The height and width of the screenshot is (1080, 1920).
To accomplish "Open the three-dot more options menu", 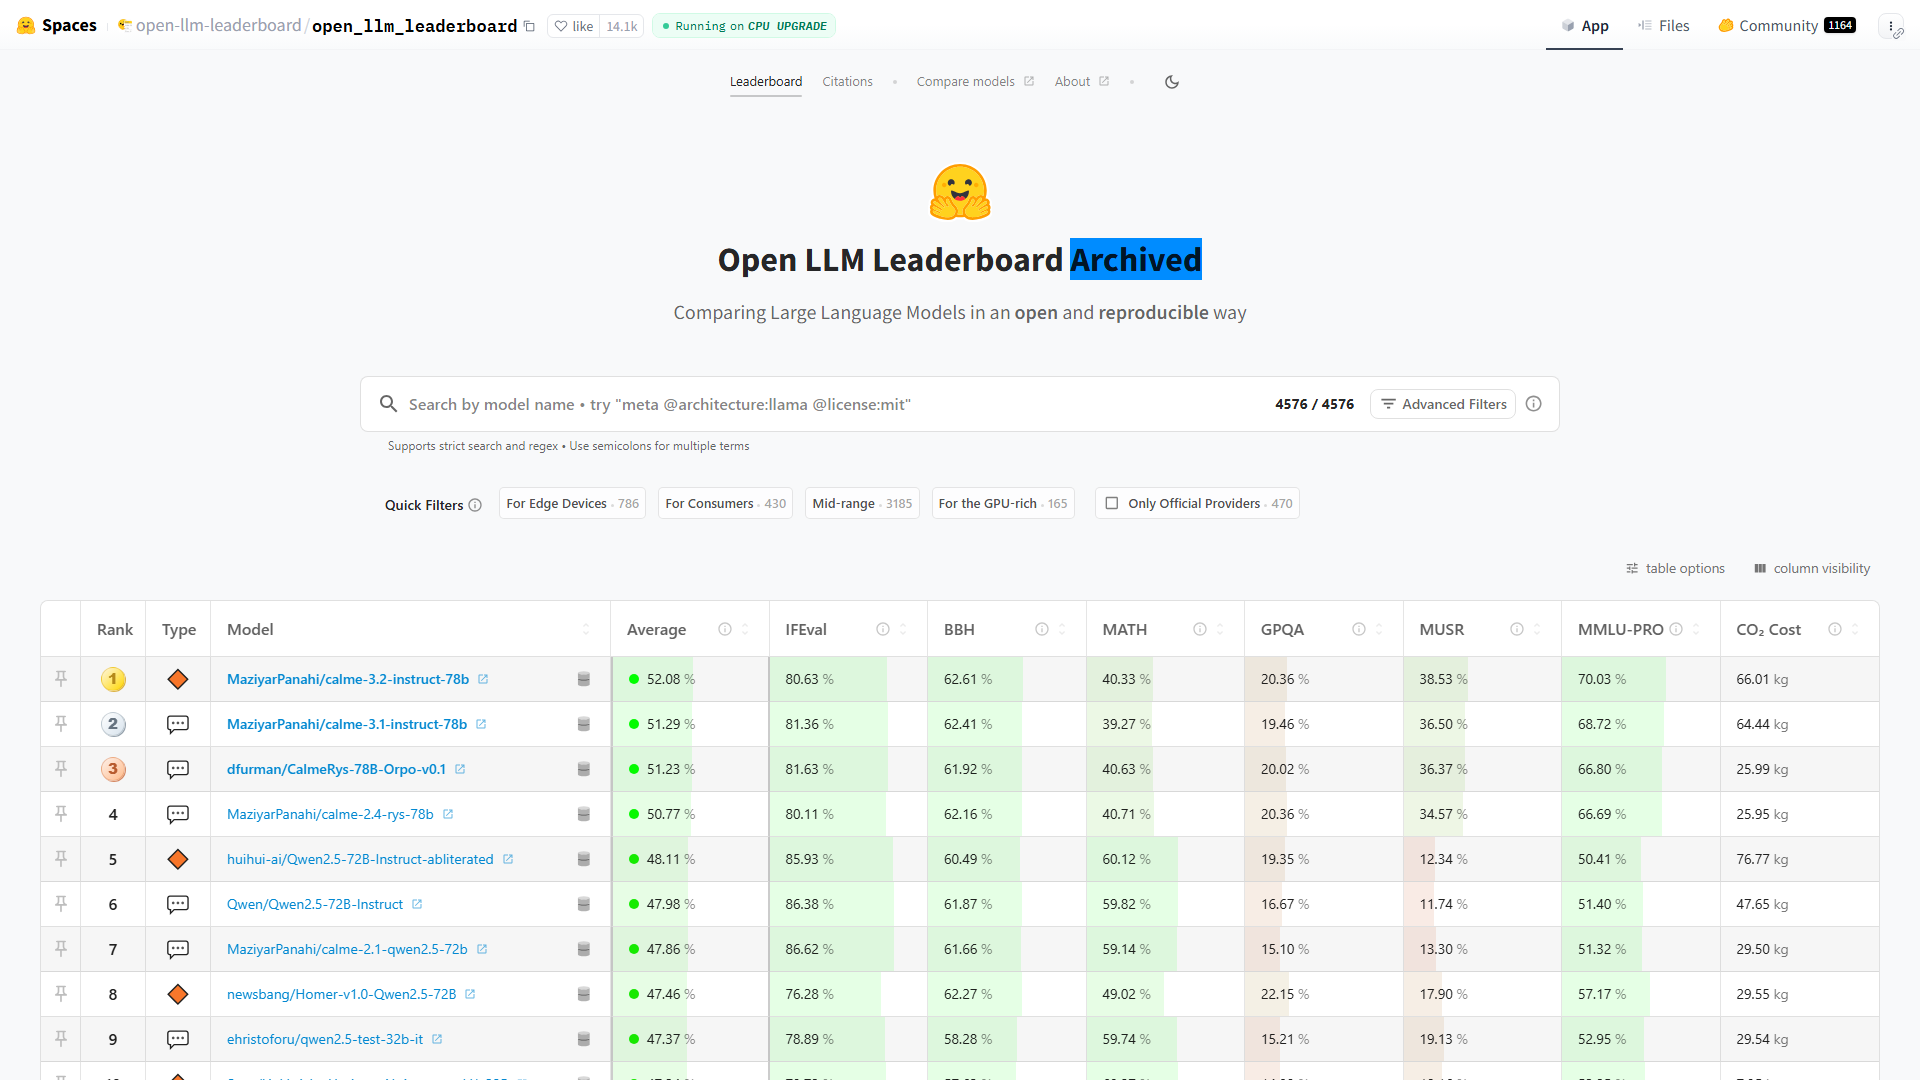I will point(1891,26).
